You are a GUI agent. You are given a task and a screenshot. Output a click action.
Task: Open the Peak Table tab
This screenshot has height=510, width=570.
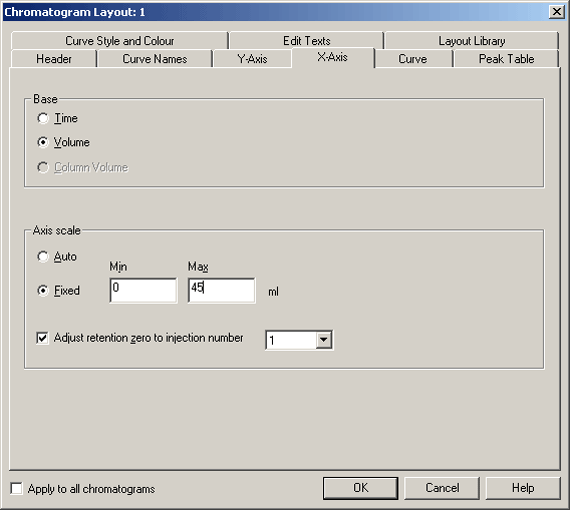click(x=506, y=59)
